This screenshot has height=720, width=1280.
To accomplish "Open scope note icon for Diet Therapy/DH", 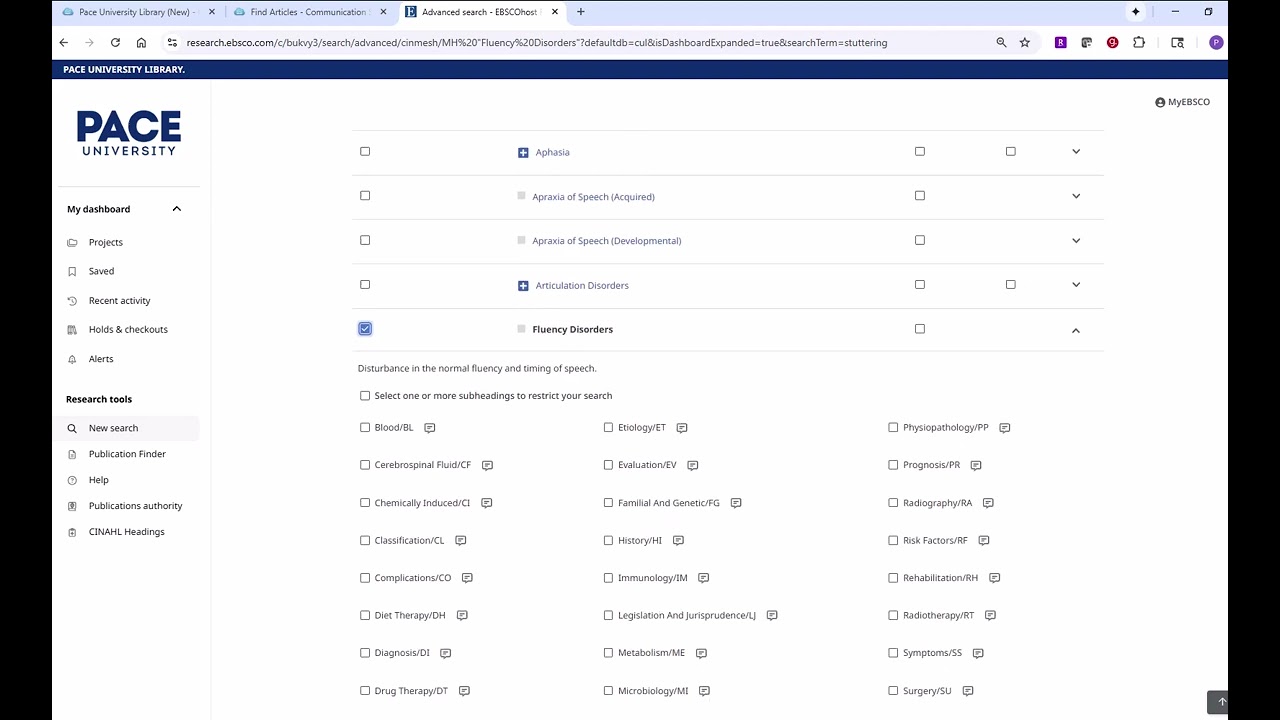I will [x=462, y=616].
